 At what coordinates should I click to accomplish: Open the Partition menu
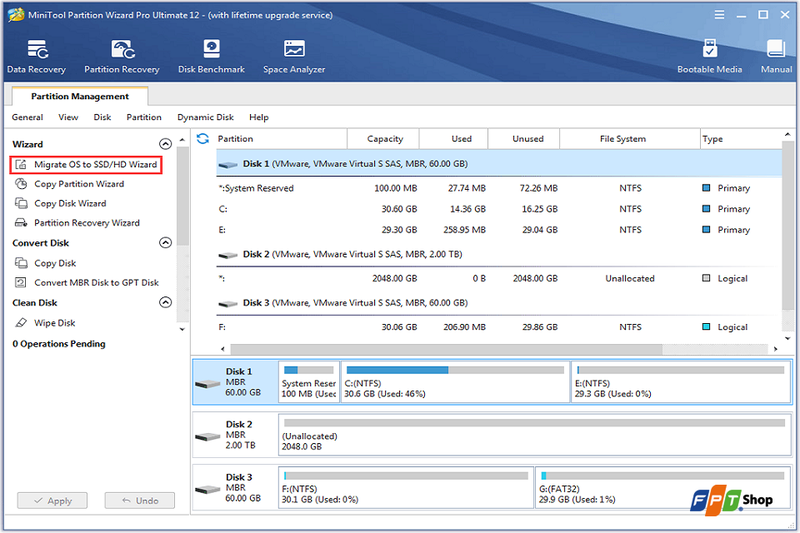tap(144, 117)
